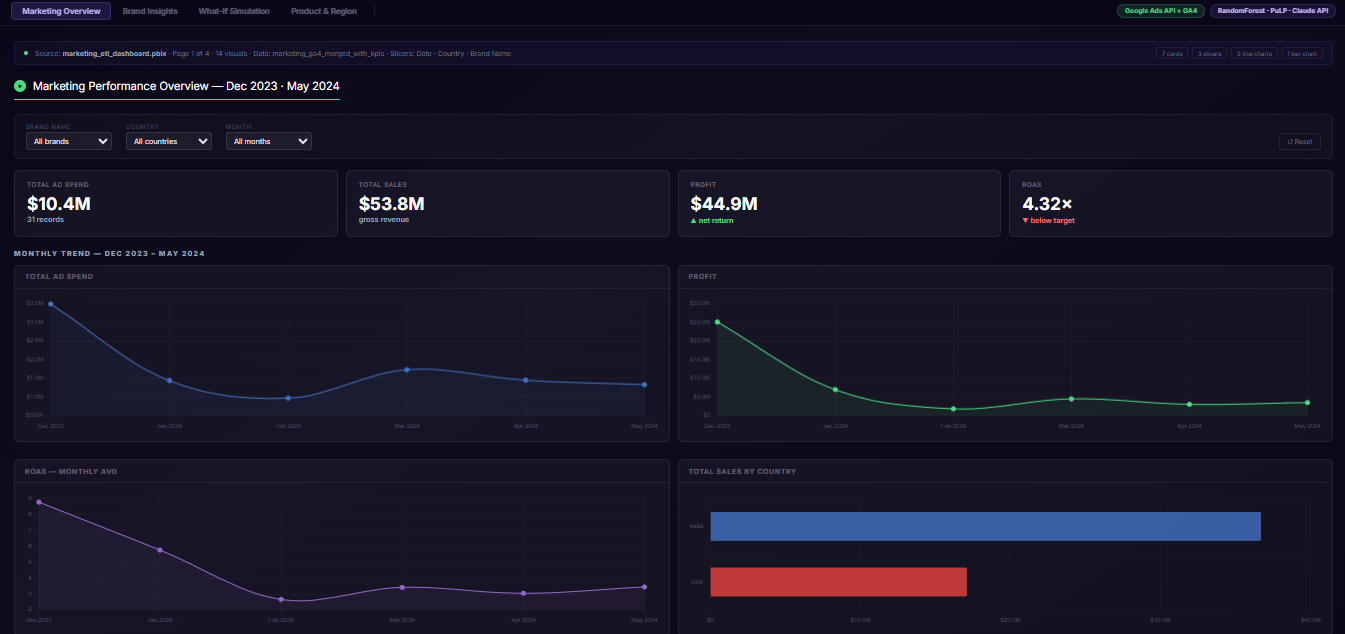This screenshot has height=634, width=1345.
Task: Open the Brand Name dropdown
Action: tap(68, 141)
